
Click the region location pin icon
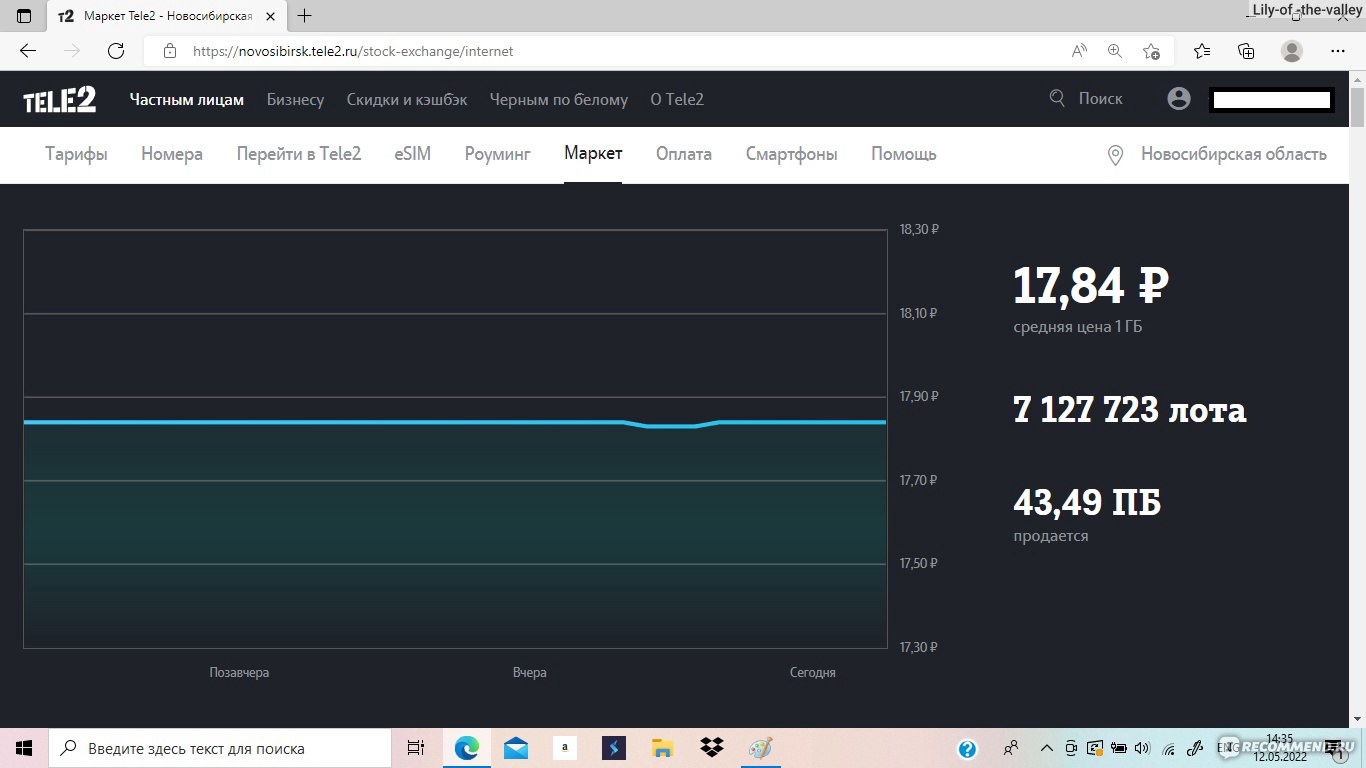coord(1116,155)
